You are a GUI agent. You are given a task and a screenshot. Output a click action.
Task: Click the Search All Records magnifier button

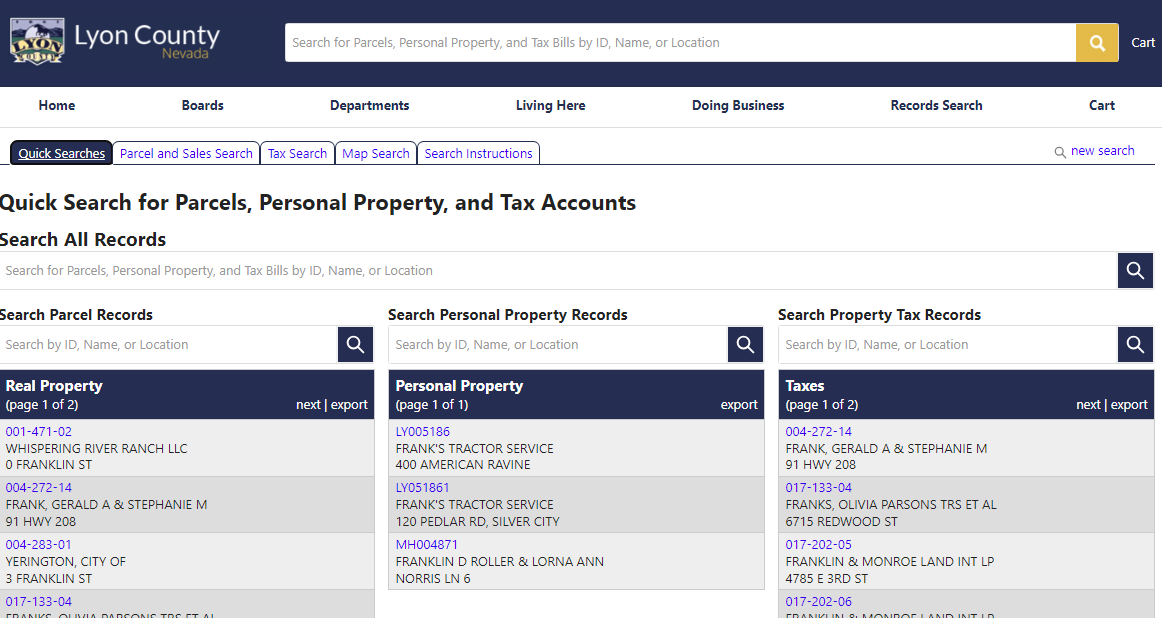[1135, 271]
